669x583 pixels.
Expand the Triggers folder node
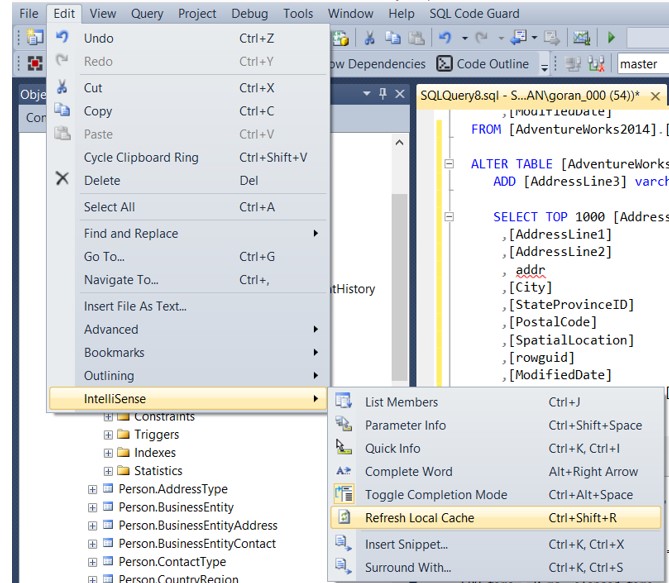tap(108, 435)
